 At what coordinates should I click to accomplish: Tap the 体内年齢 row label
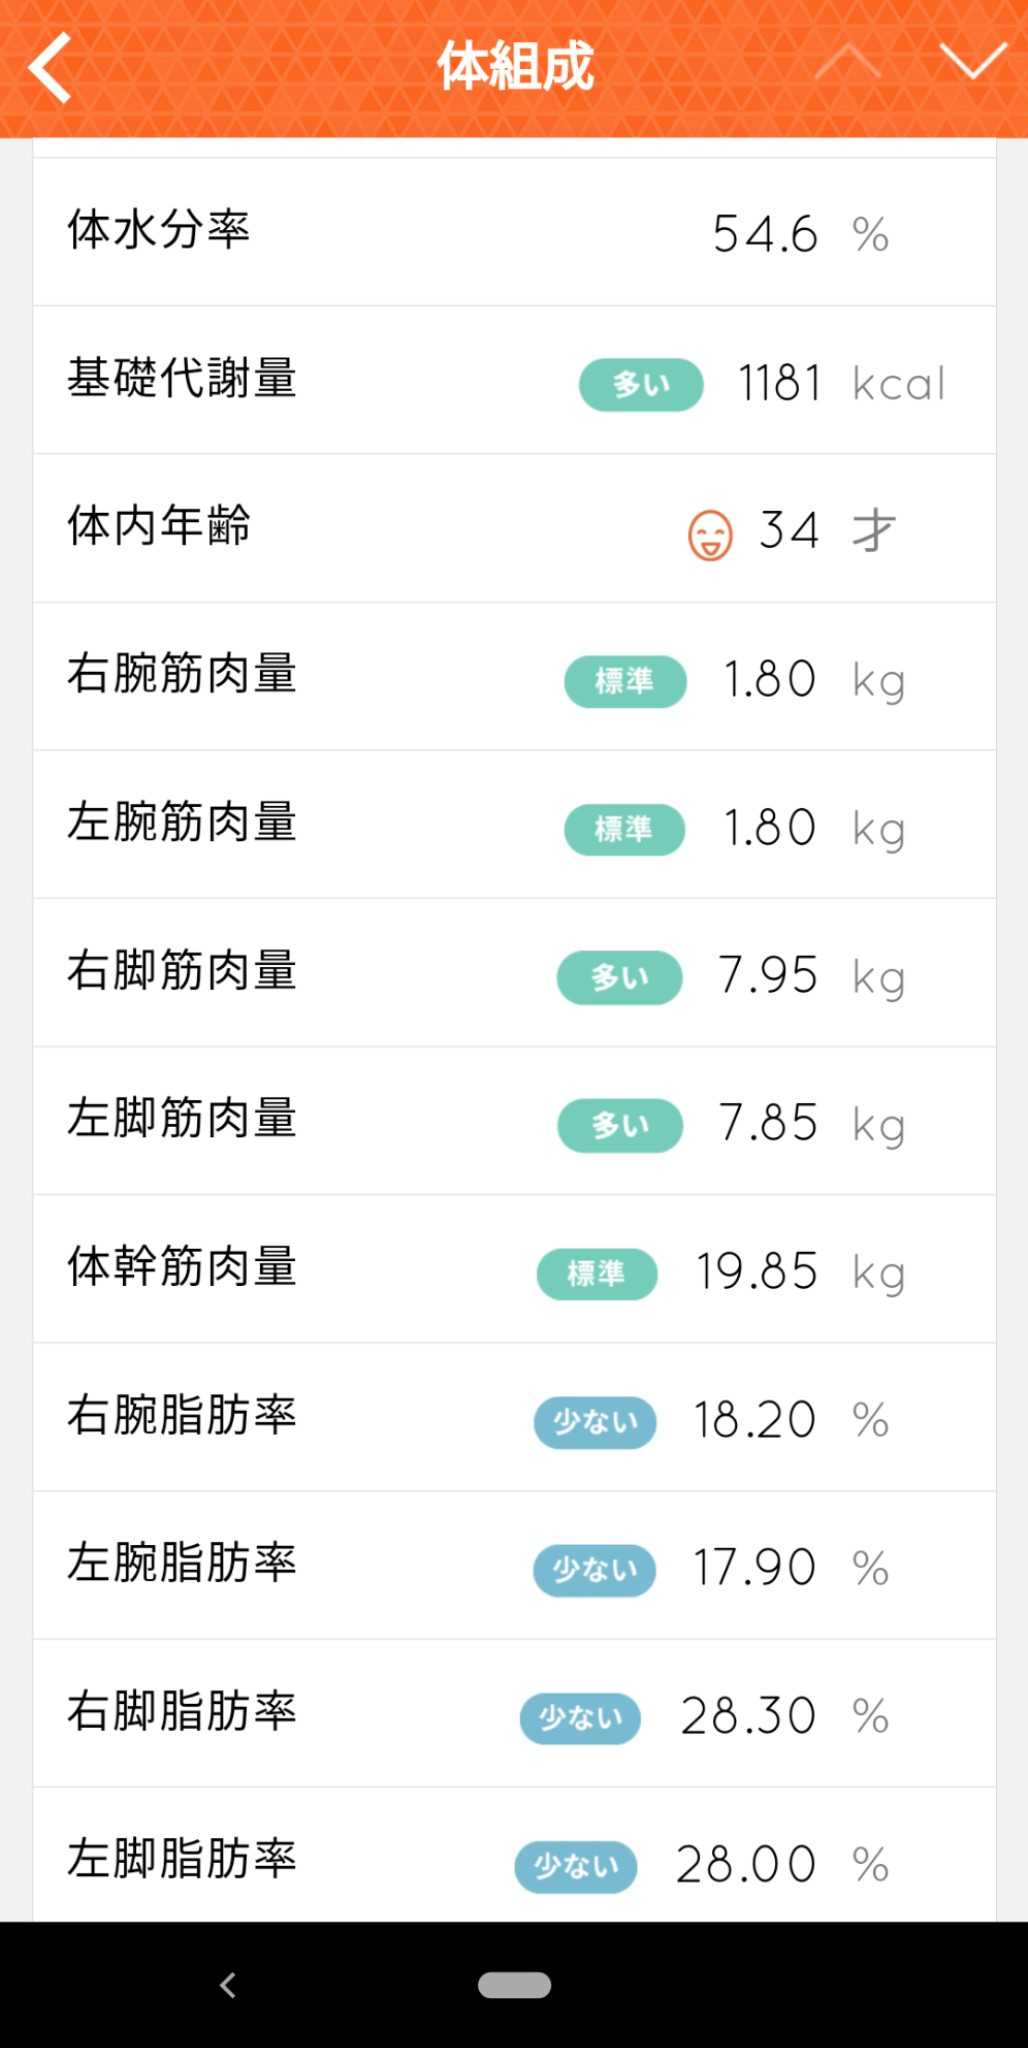(158, 527)
